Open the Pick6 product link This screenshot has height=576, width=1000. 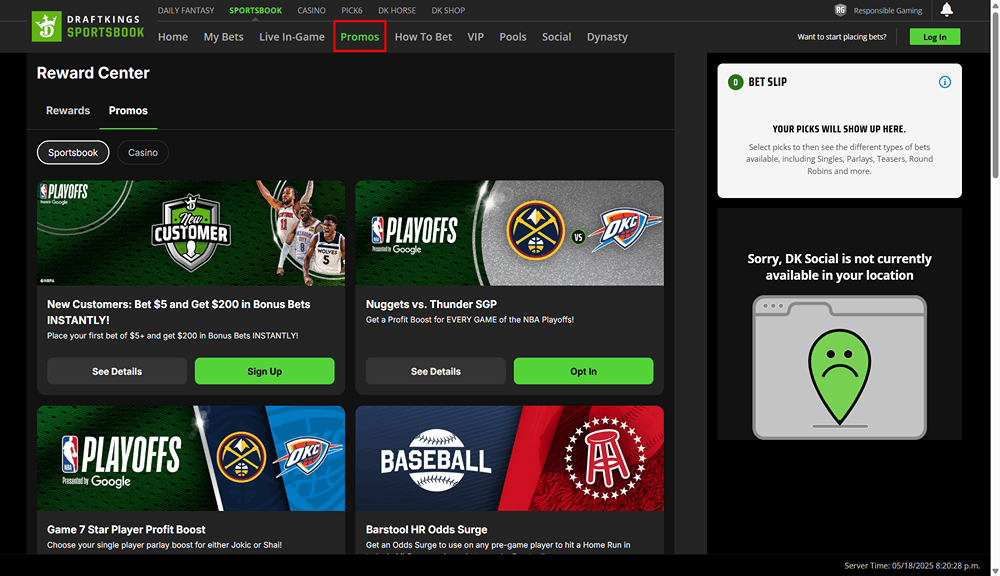pos(351,10)
